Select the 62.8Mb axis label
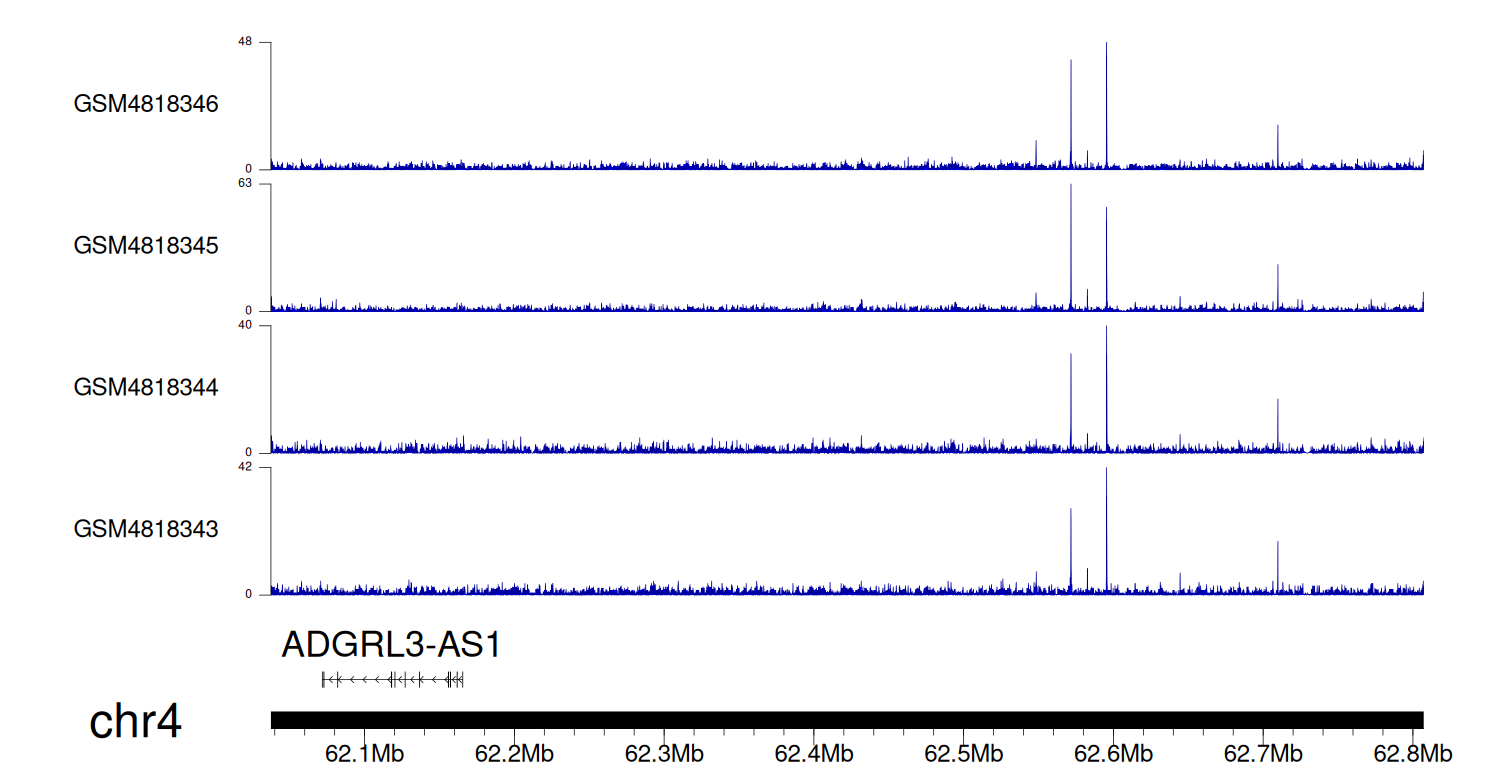Screen dimensions: 1500x780 point(1412,753)
